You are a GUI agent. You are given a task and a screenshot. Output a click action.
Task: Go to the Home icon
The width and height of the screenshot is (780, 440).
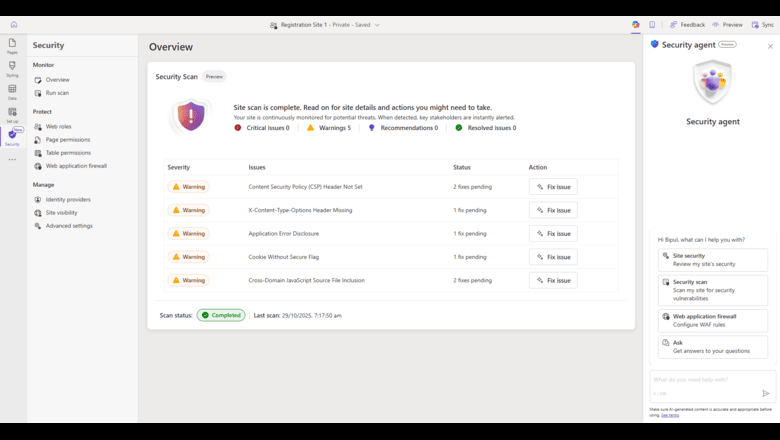(x=14, y=24)
